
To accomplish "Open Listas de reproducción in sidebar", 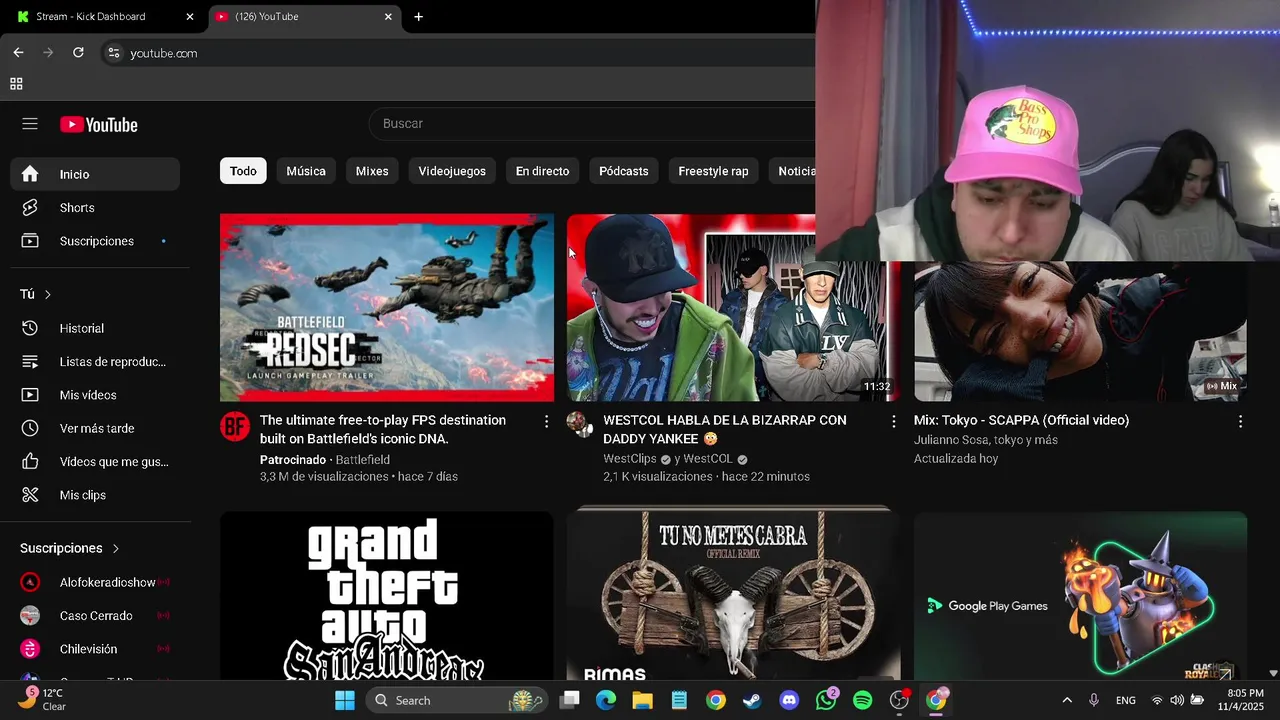I will pyautogui.click(x=95, y=362).
